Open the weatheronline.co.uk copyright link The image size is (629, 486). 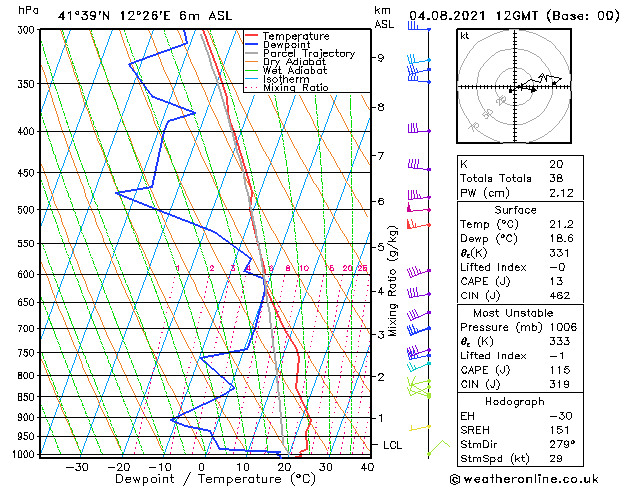(x=524, y=479)
